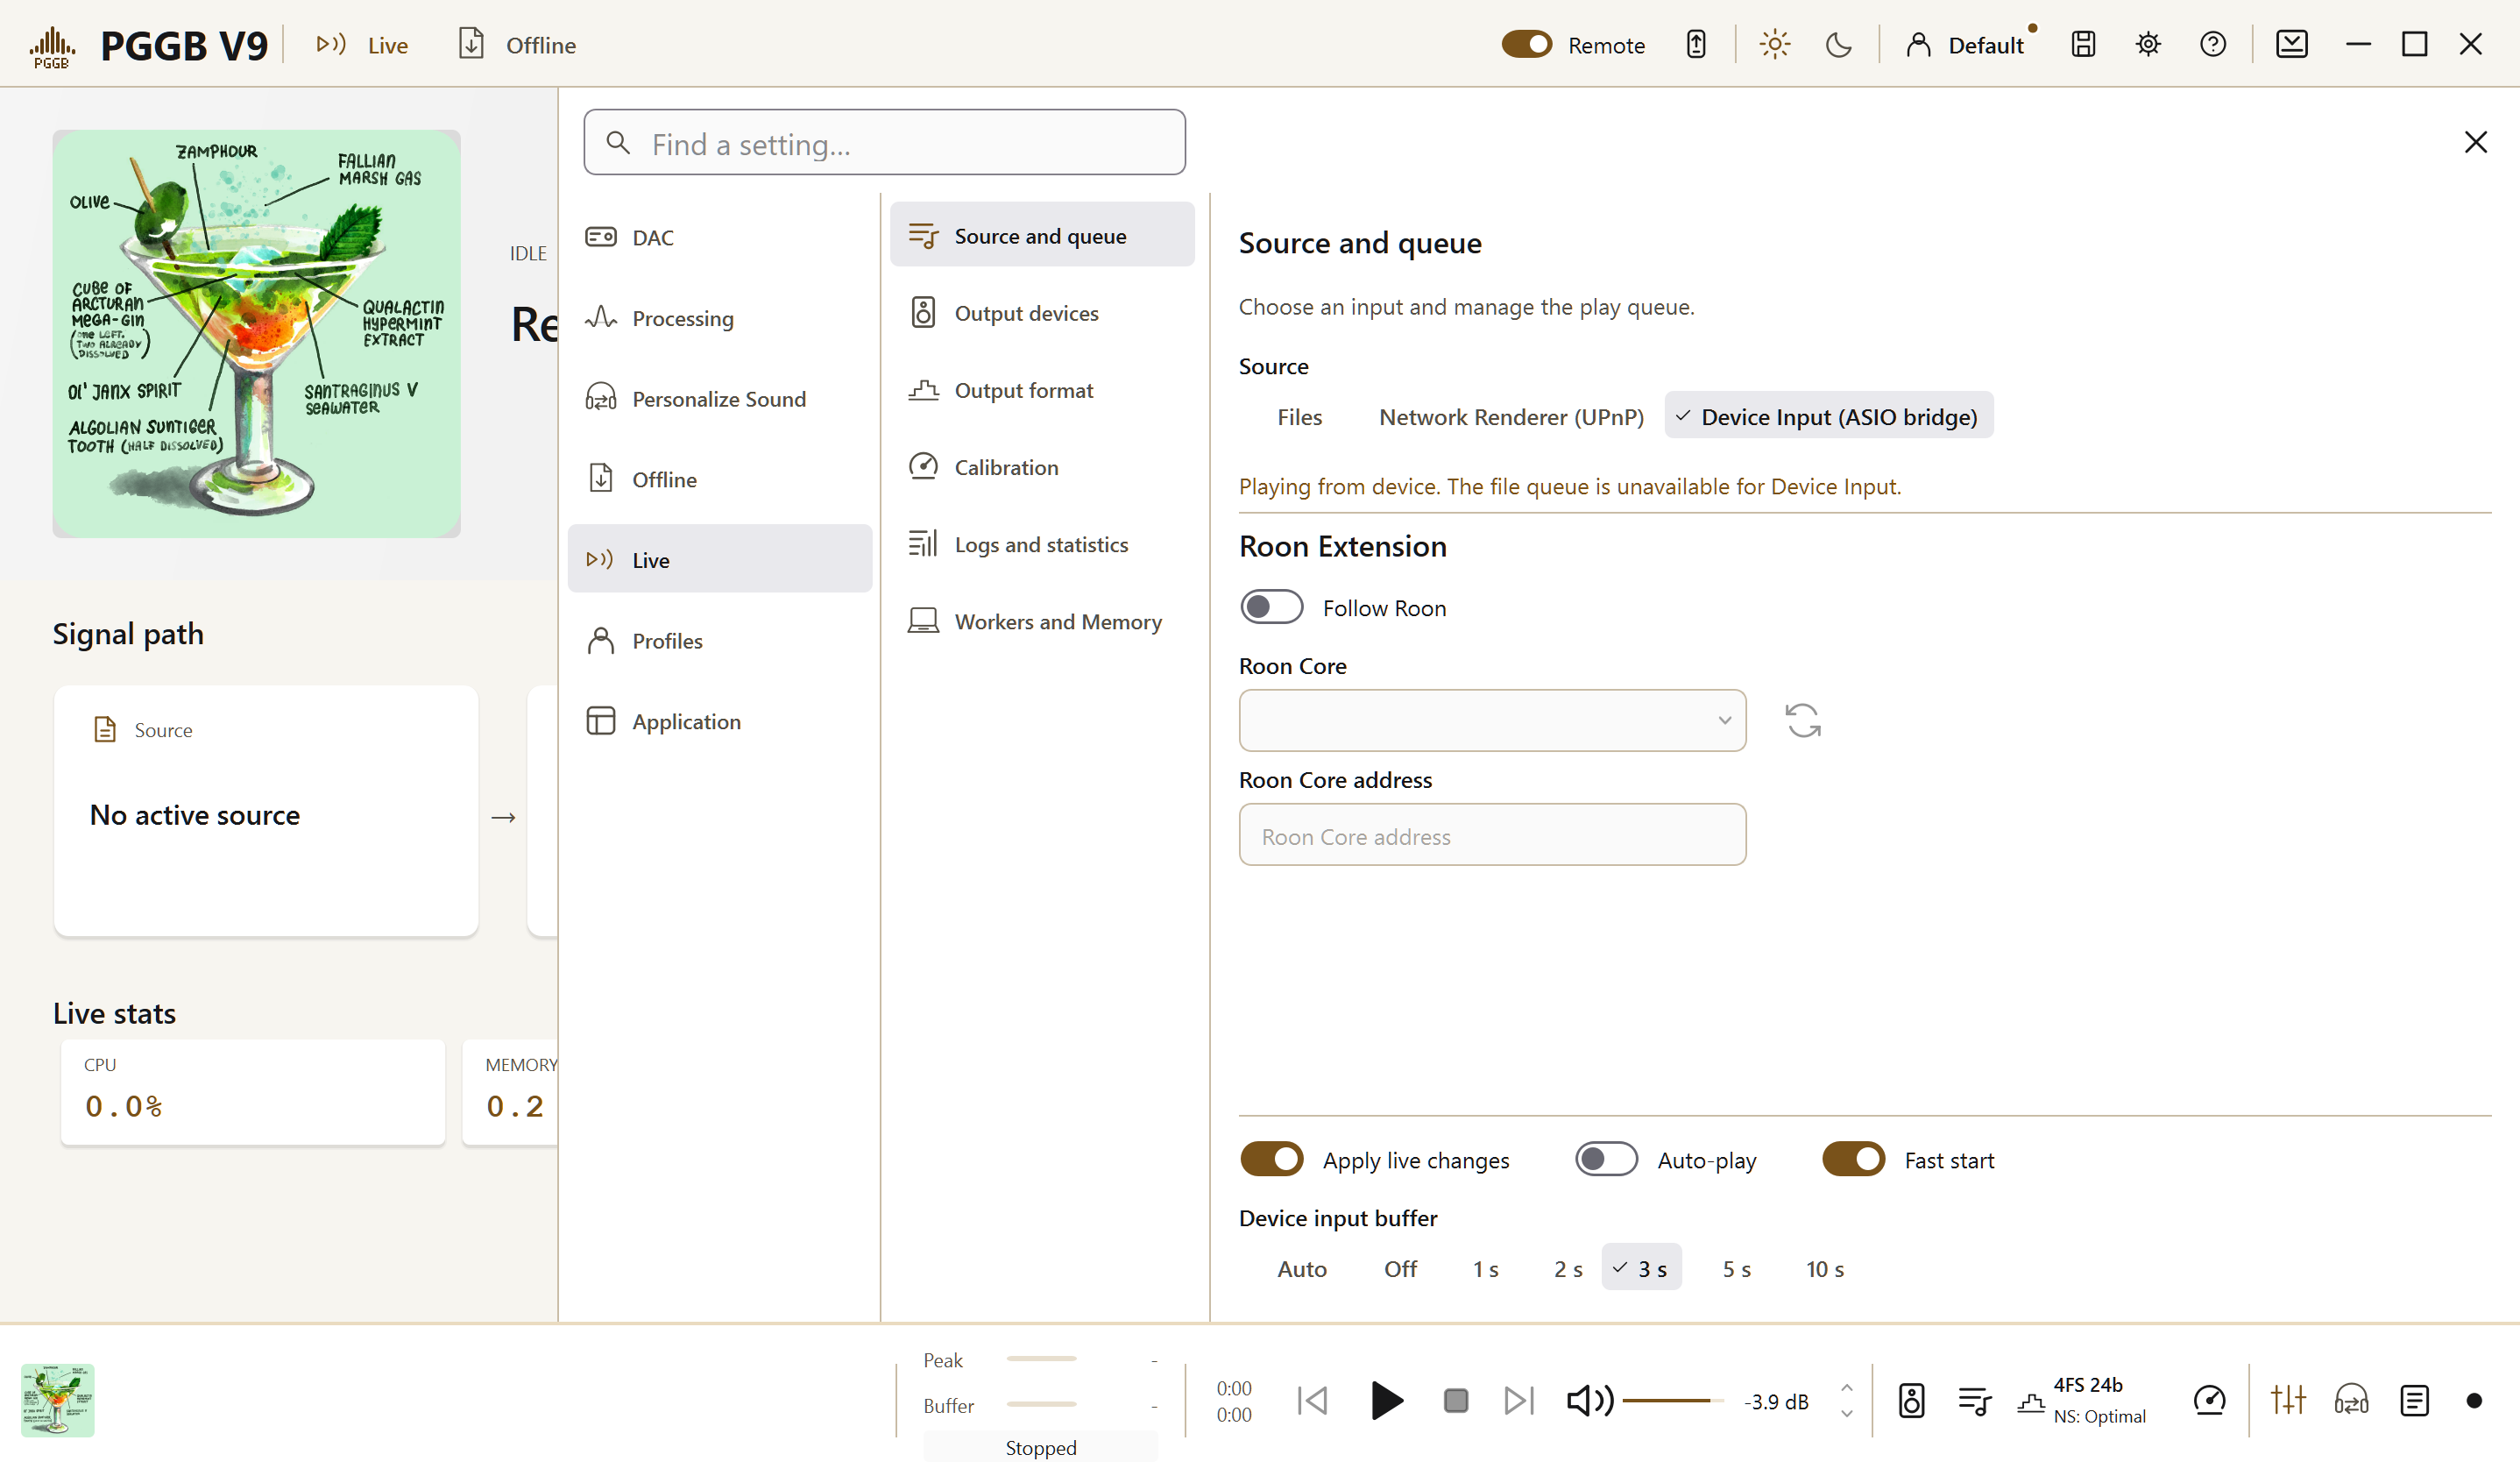Open play queue icon in bottom bar
The image size is (2520, 1476).
tap(1975, 1400)
